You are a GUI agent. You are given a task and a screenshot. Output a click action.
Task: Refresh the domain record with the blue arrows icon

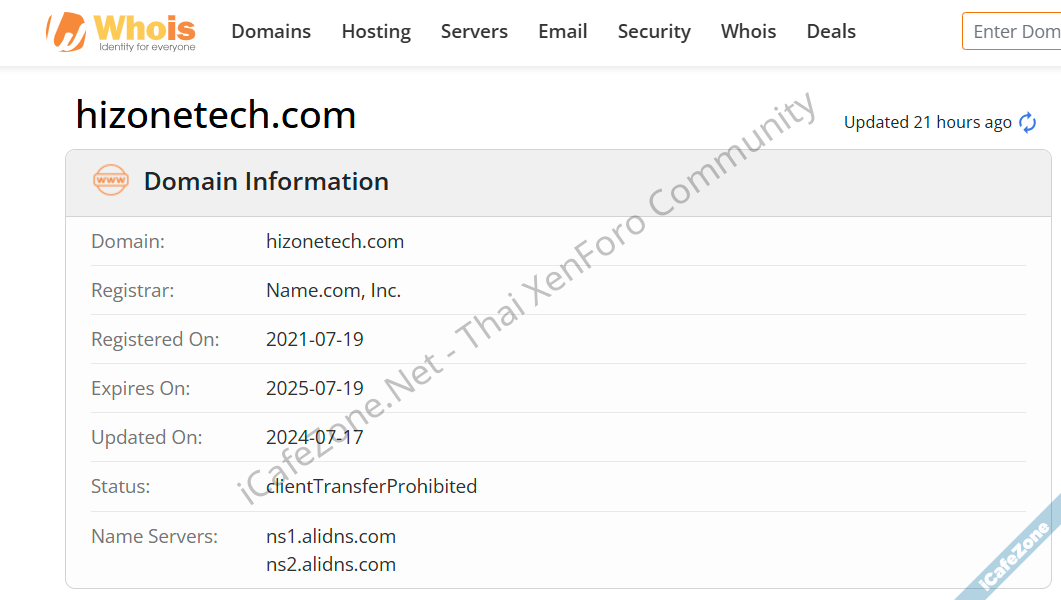1028,123
